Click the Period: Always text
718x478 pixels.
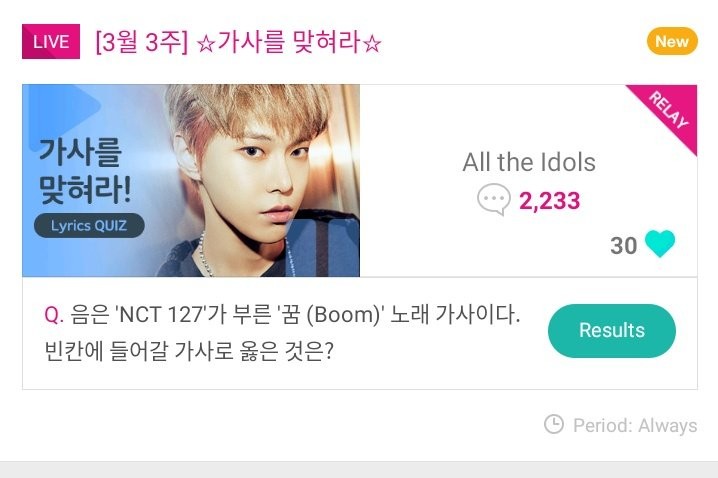634,425
